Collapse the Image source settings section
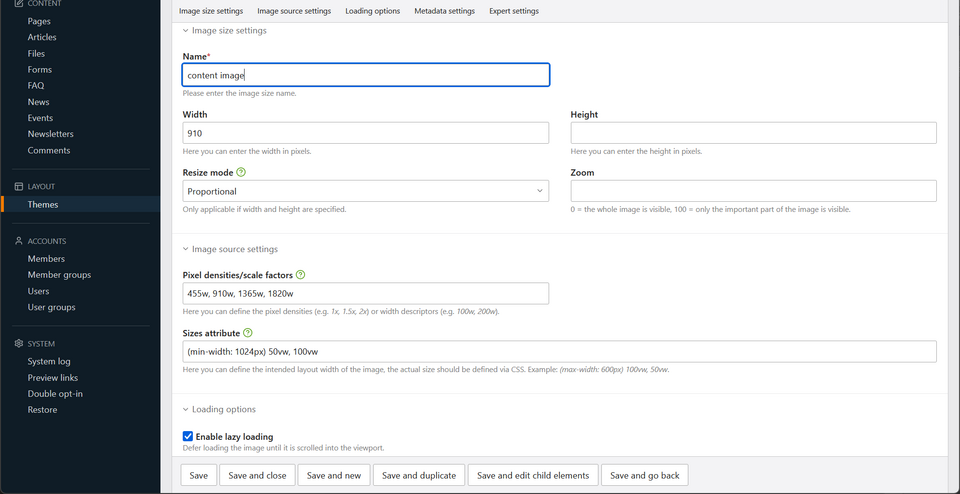The image size is (960, 494). (185, 249)
